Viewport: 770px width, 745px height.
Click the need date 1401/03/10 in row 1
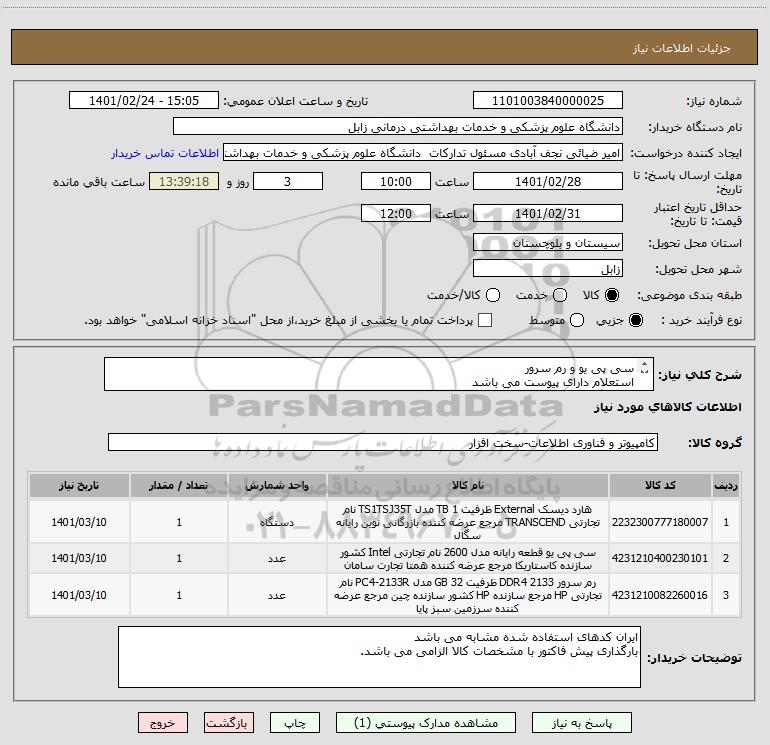pos(79,522)
